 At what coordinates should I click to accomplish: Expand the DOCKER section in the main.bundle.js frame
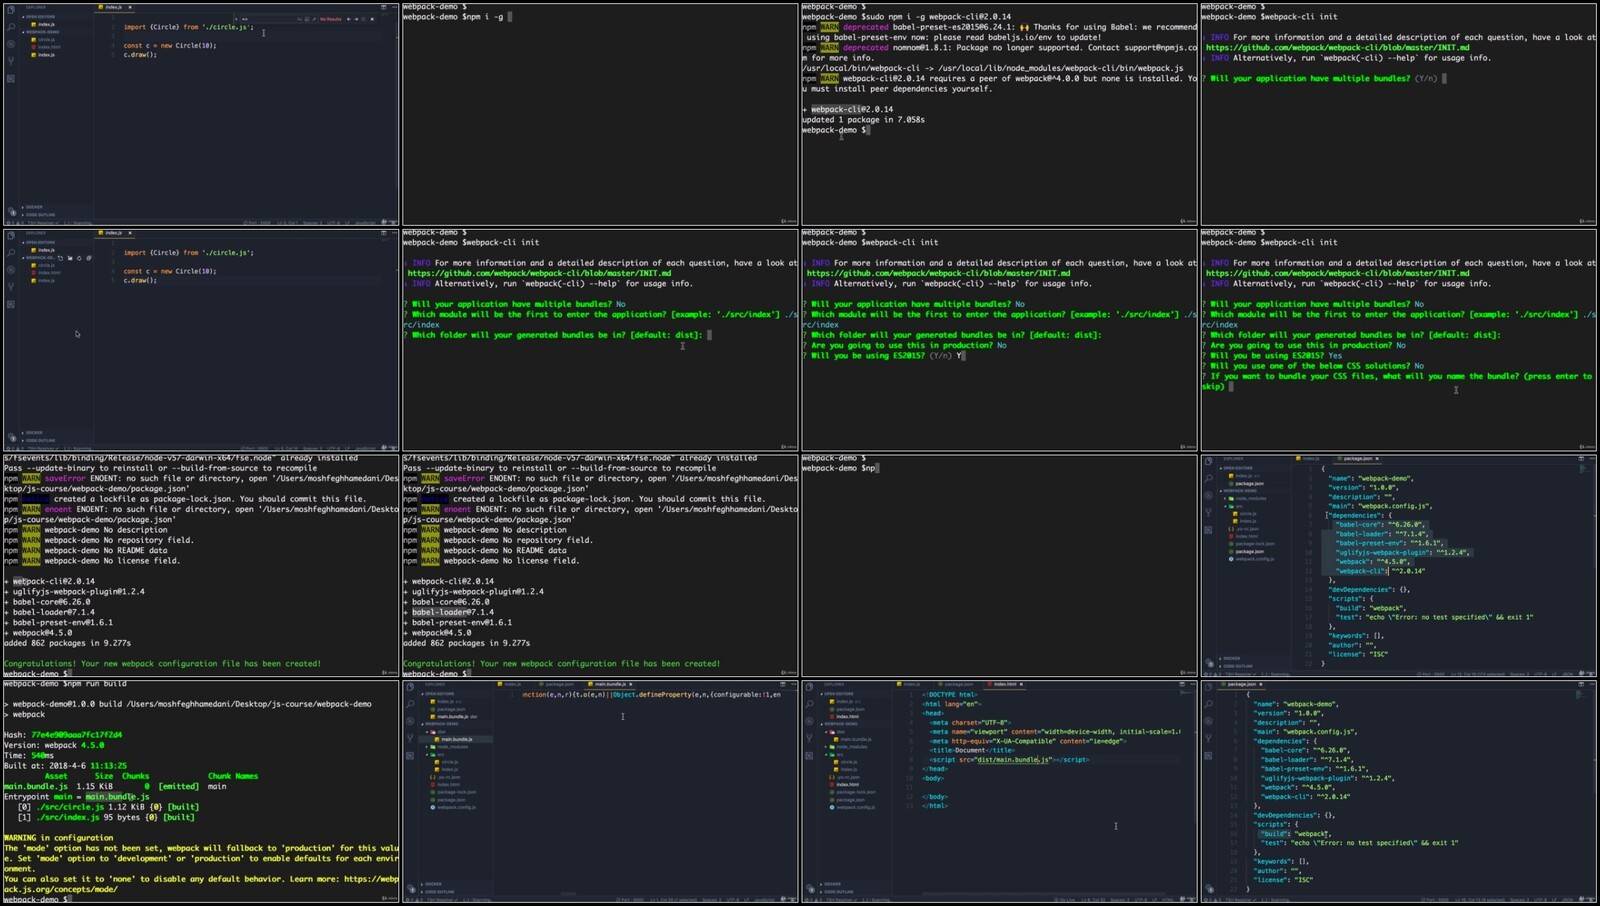(431, 884)
